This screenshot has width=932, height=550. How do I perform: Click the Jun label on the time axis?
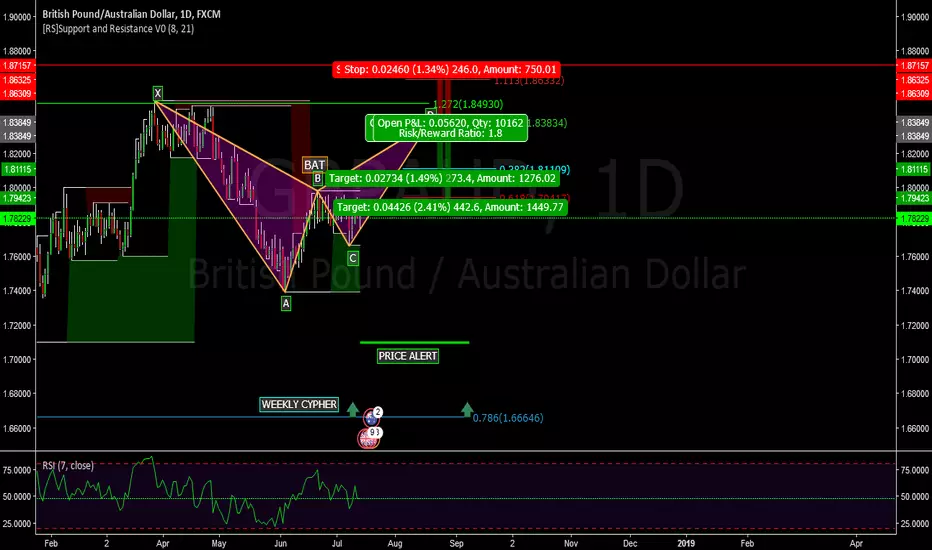click(x=281, y=543)
